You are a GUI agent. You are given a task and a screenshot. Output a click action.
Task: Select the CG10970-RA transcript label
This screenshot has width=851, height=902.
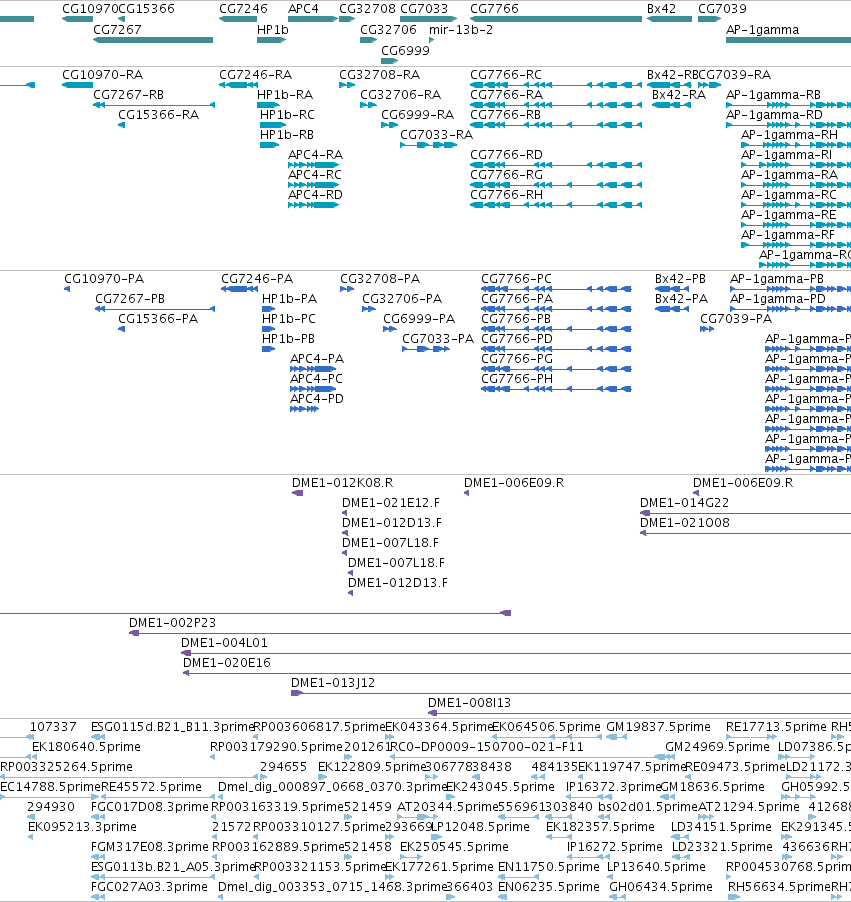point(102,75)
